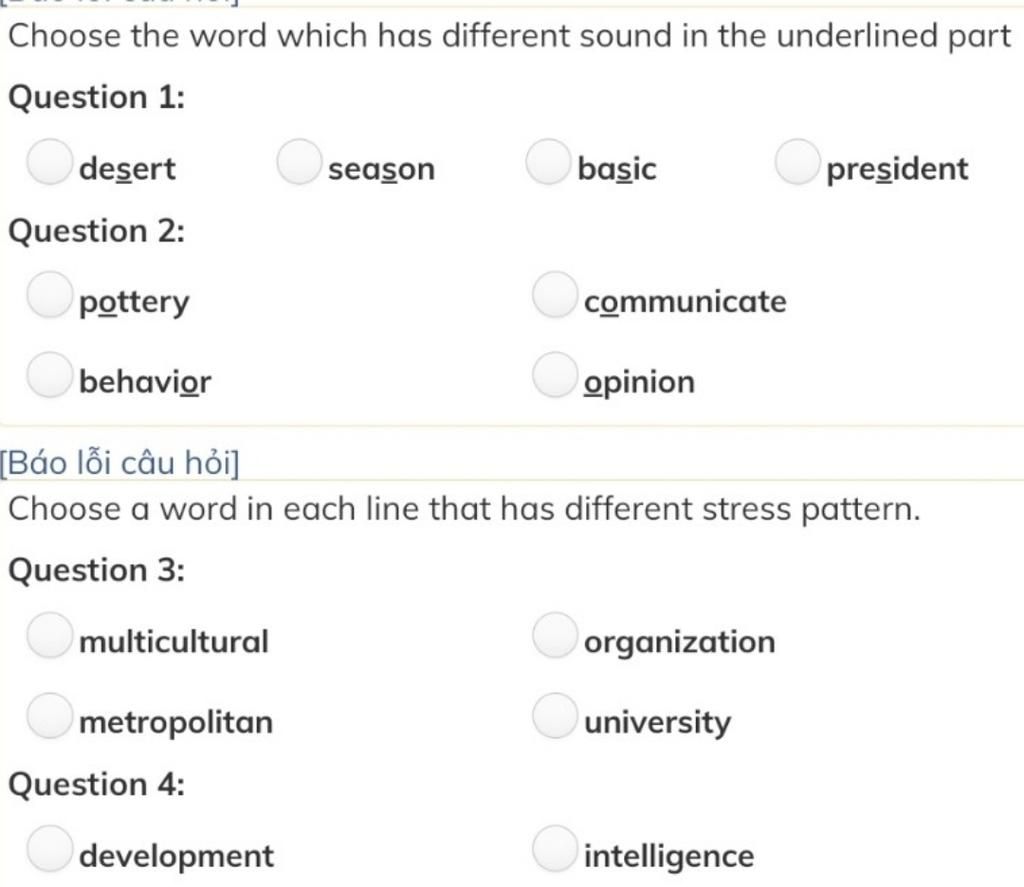Select the 'desert' radio button
This screenshot has width=1024, height=887.
coord(50,162)
